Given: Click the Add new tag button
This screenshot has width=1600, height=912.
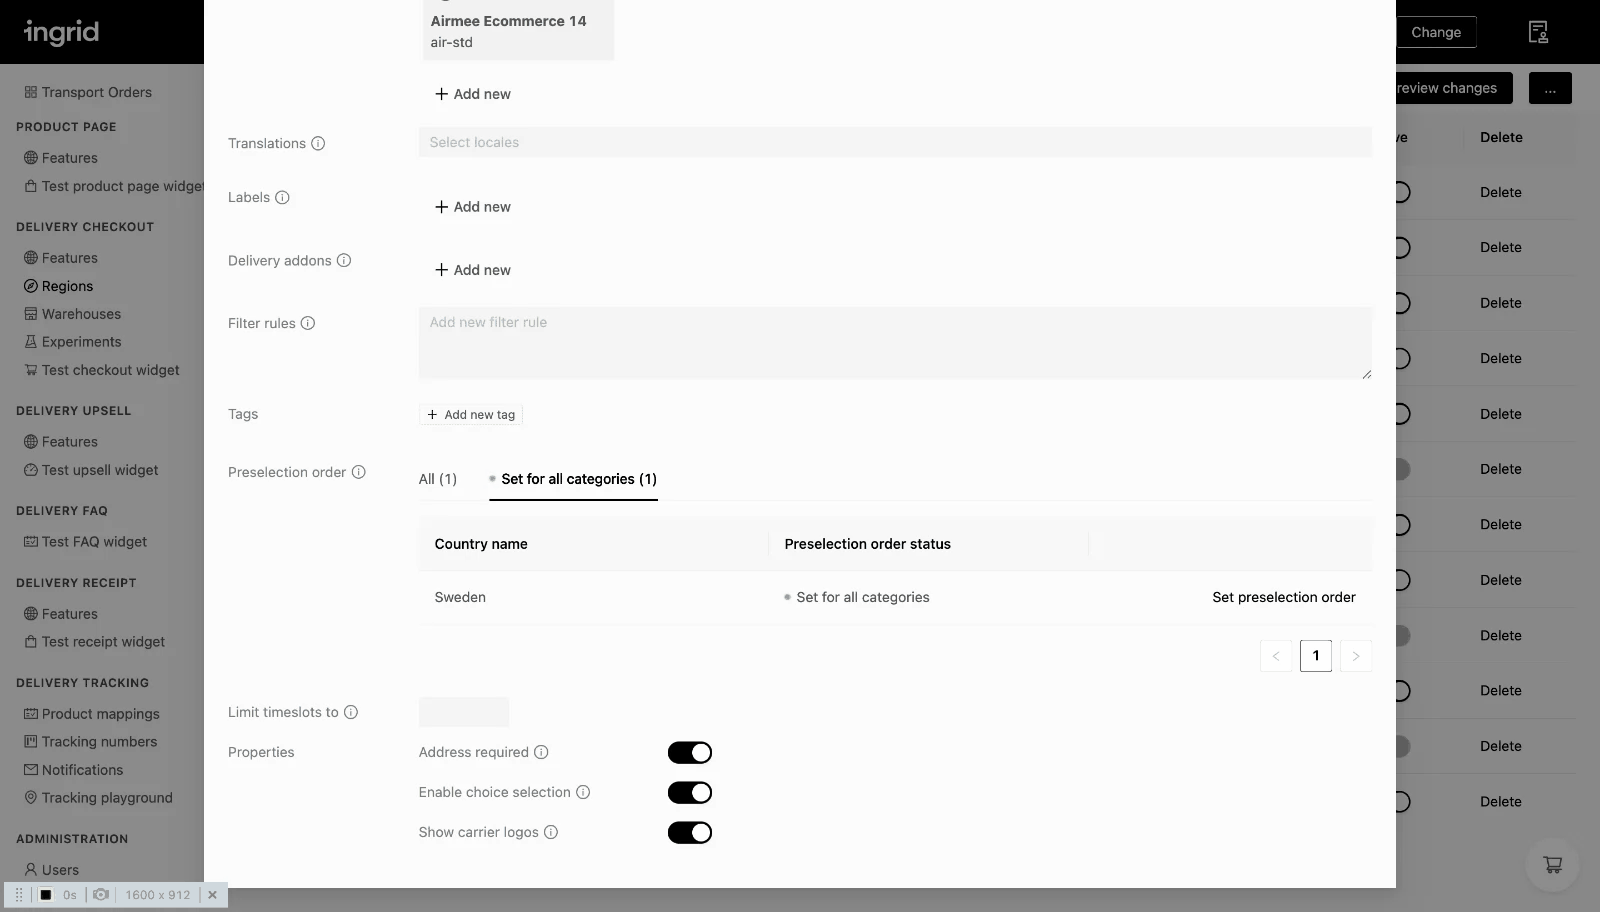Looking at the screenshot, I should (x=471, y=414).
